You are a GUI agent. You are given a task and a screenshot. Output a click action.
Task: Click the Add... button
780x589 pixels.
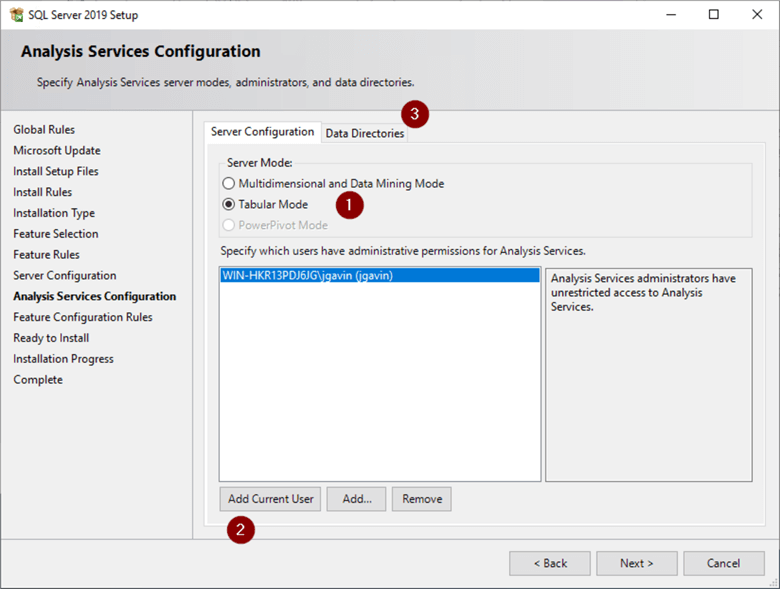point(357,499)
